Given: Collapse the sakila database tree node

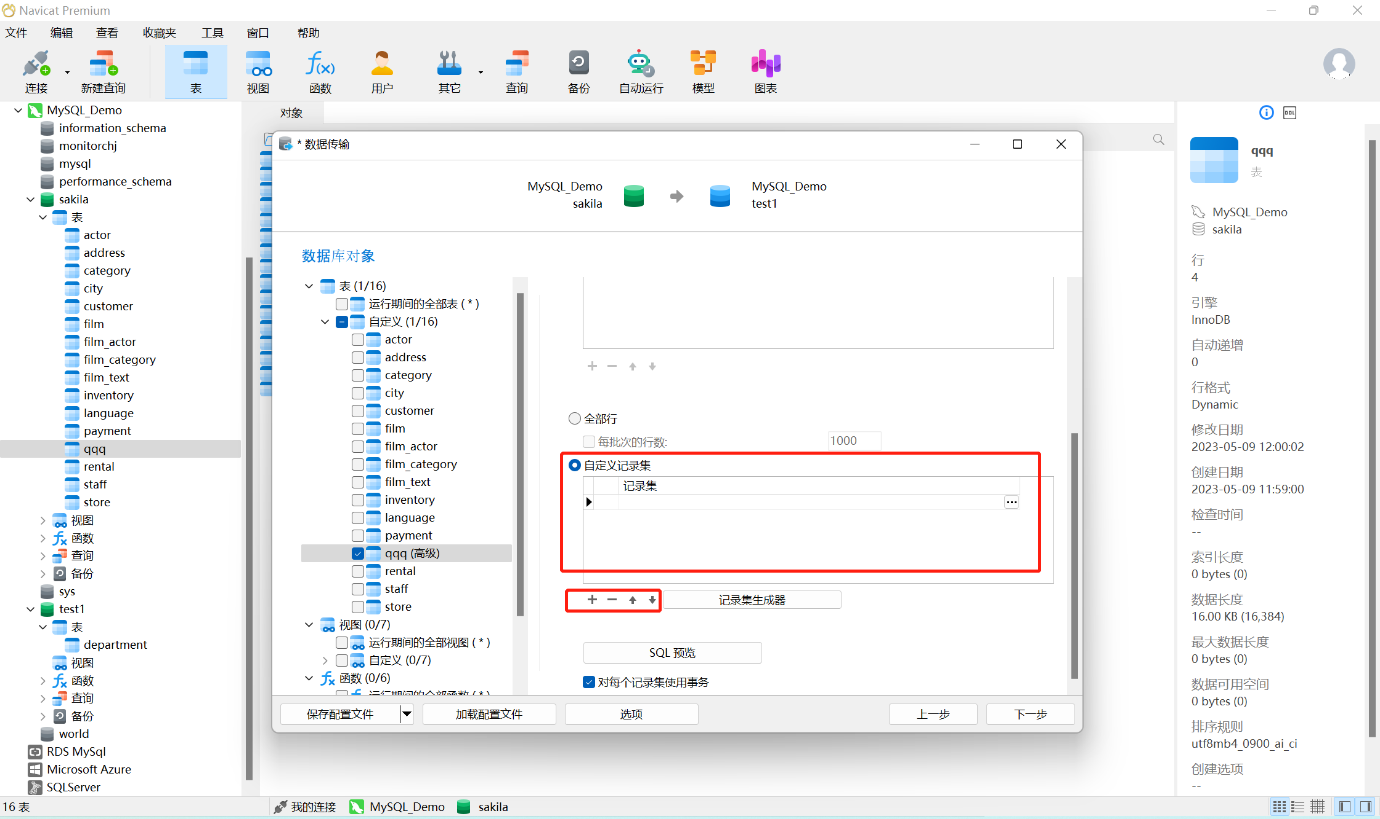Looking at the screenshot, I should point(30,200).
